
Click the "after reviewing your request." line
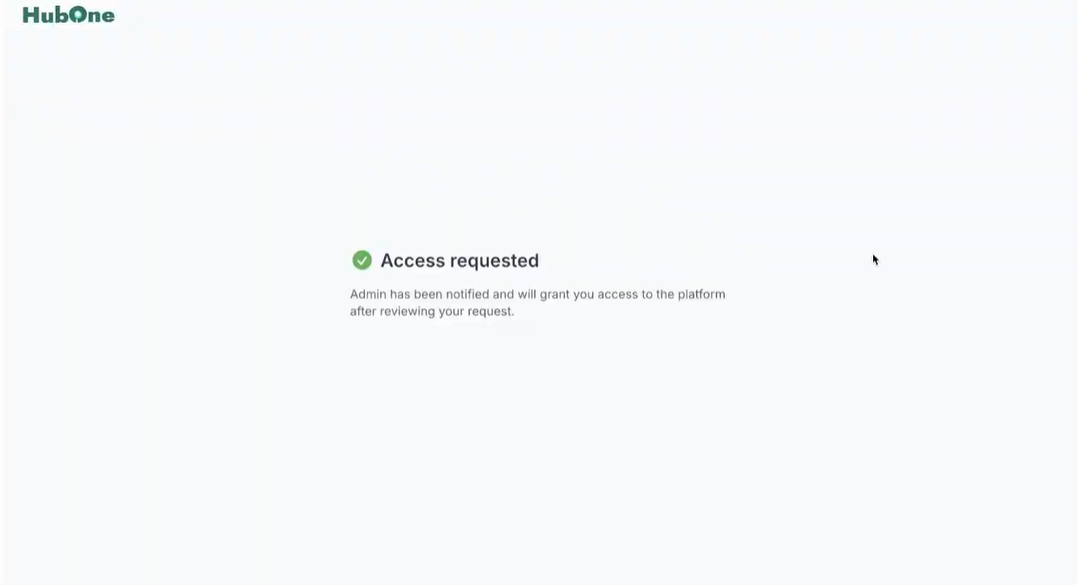pyautogui.click(x=432, y=311)
